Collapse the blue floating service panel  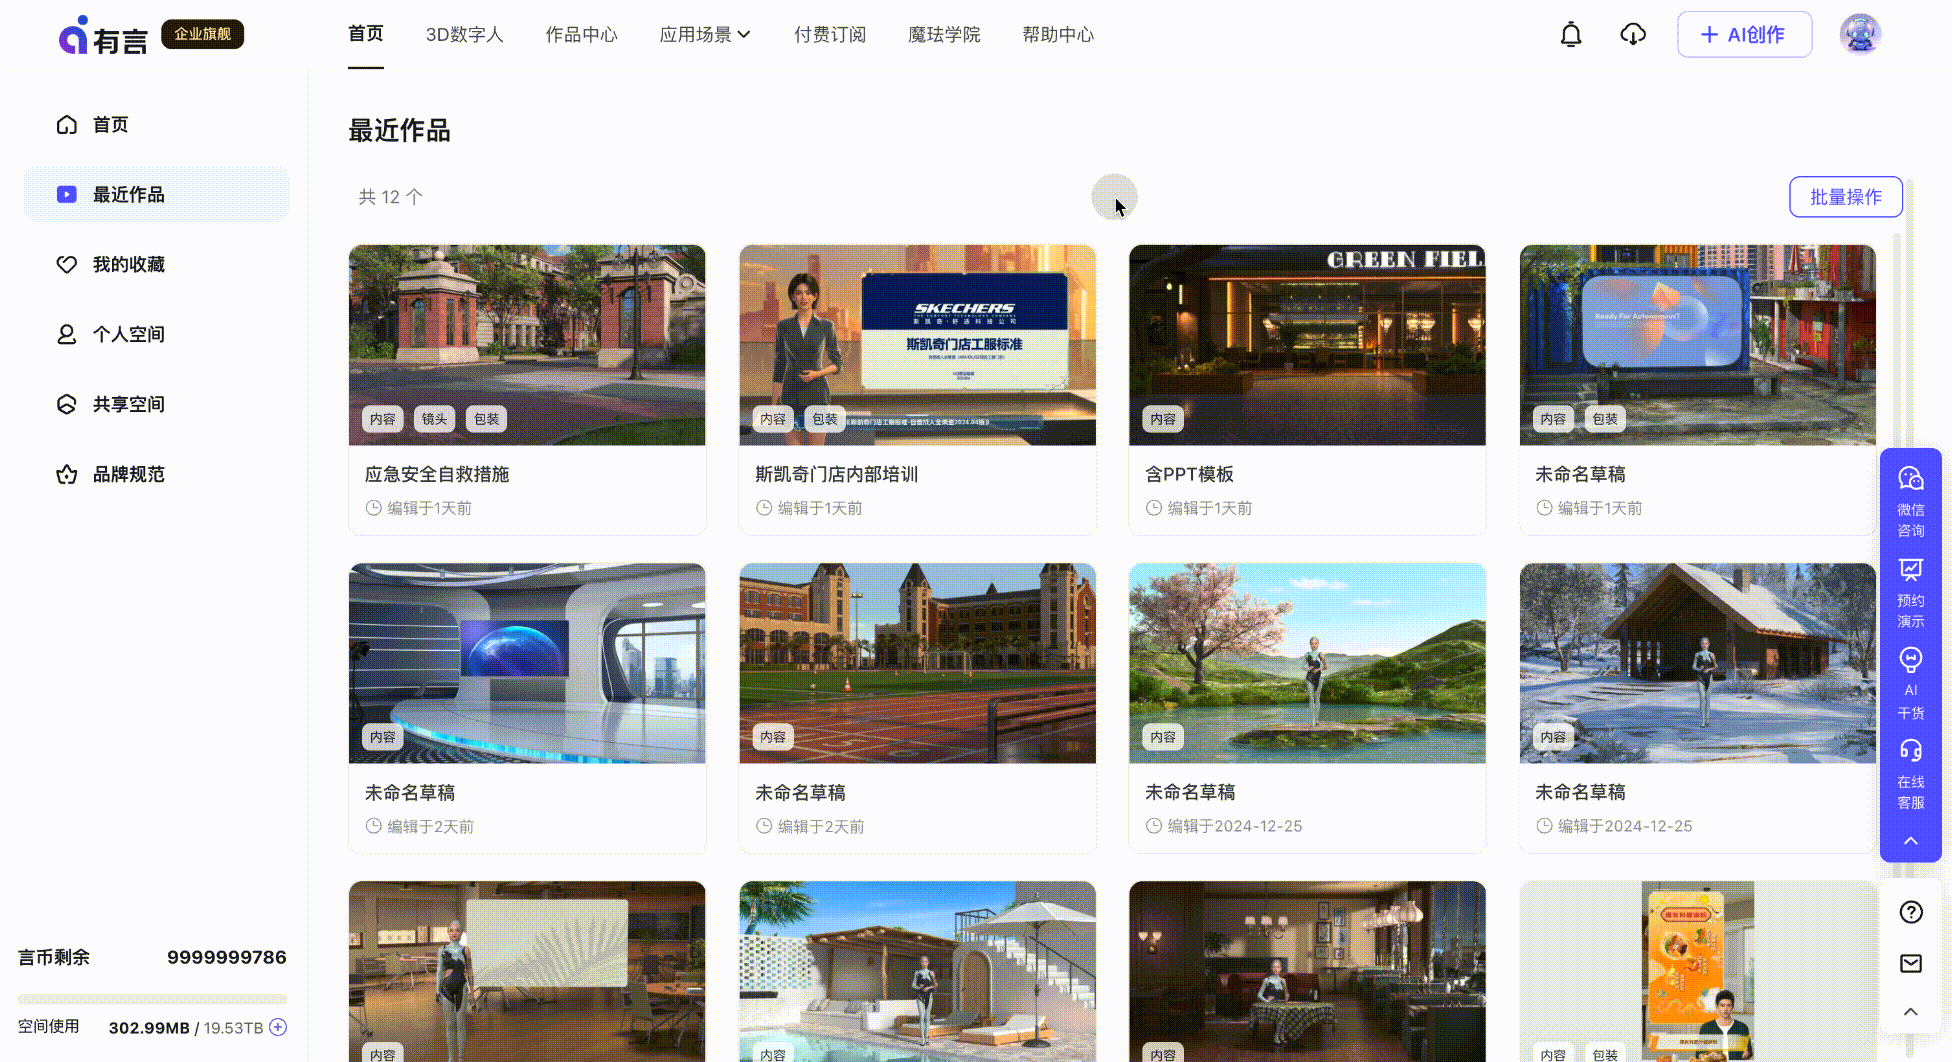(1911, 841)
